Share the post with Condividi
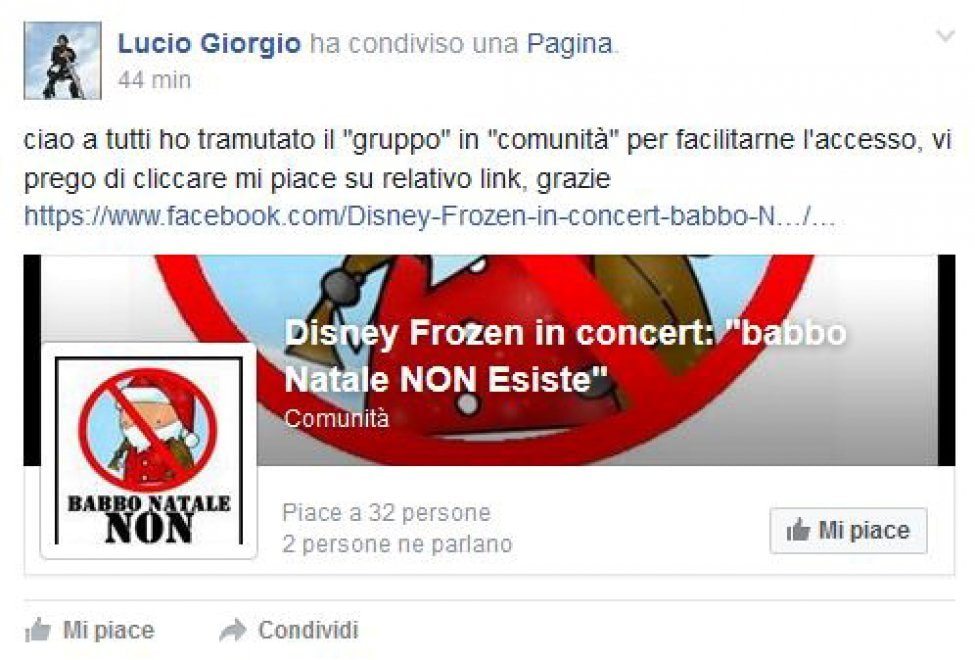Image resolution: width=975 pixels, height=660 pixels. (x=308, y=630)
